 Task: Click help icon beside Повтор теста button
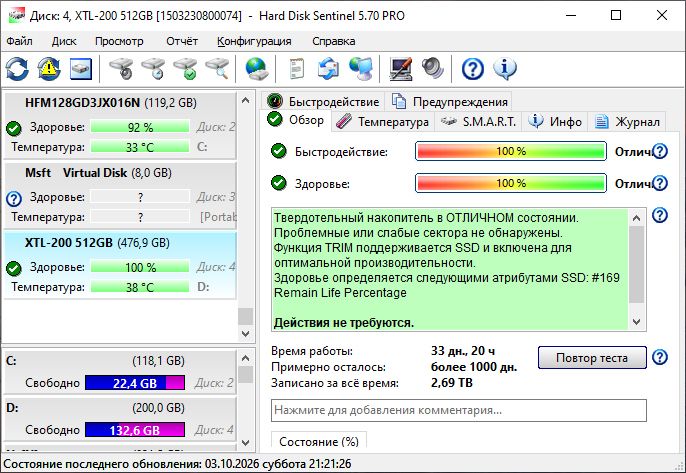[660, 357]
